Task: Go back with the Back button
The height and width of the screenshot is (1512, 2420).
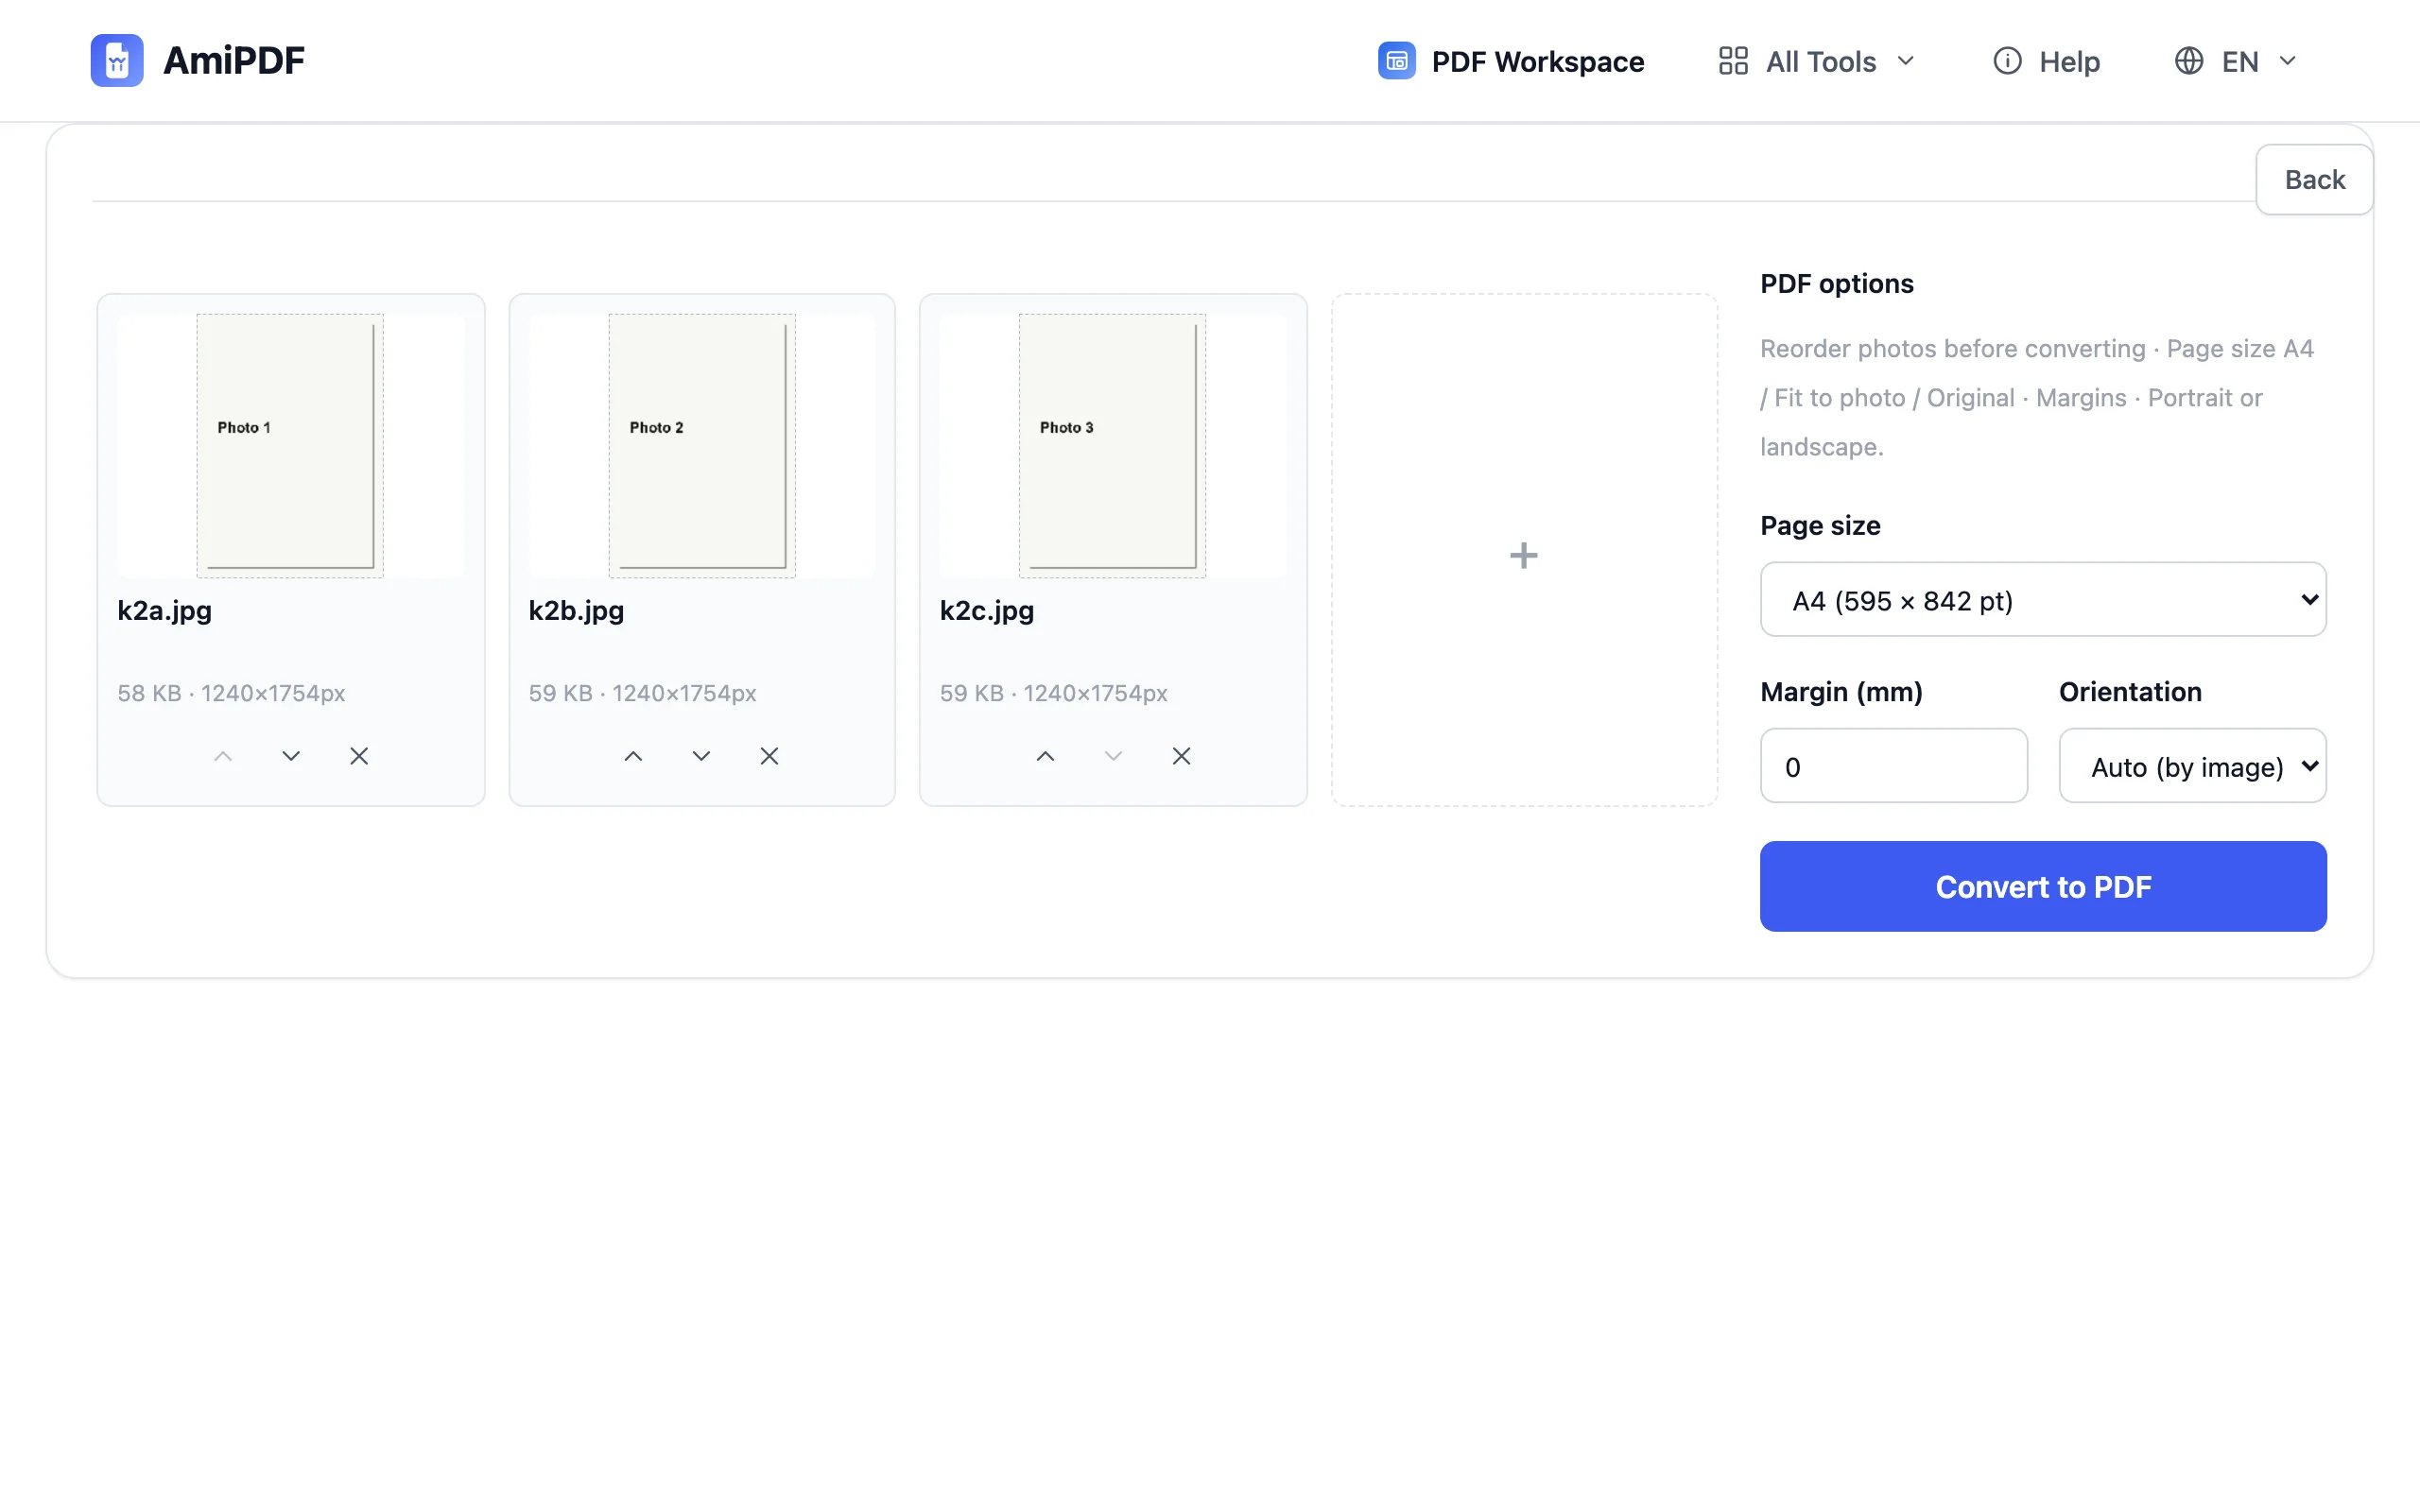Action: click(x=2314, y=179)
